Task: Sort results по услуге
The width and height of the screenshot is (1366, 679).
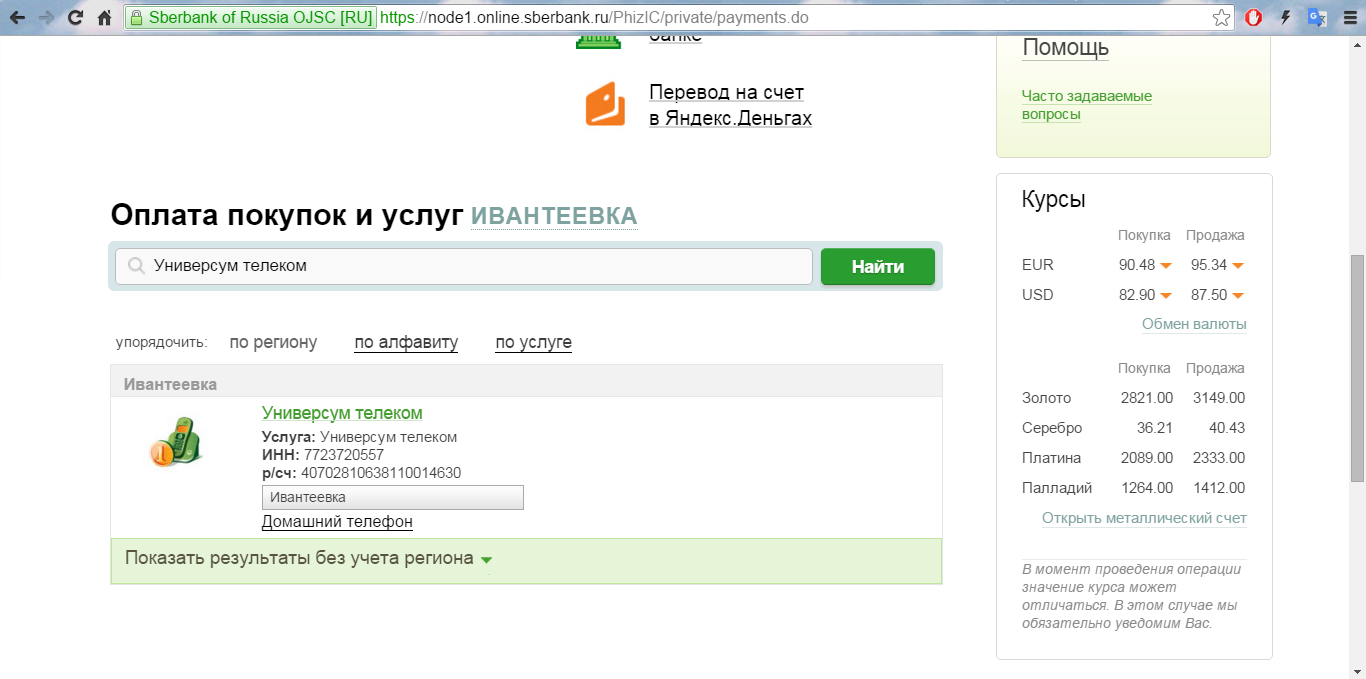Action: click(534, 342)
